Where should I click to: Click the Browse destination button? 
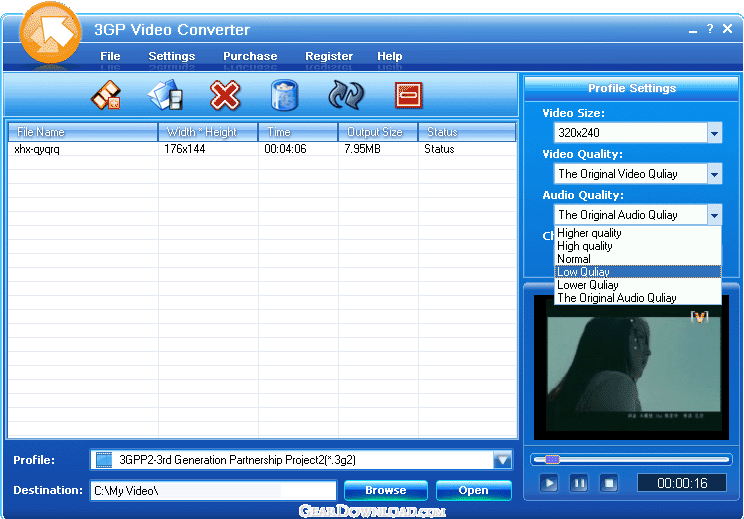(386, 490)
